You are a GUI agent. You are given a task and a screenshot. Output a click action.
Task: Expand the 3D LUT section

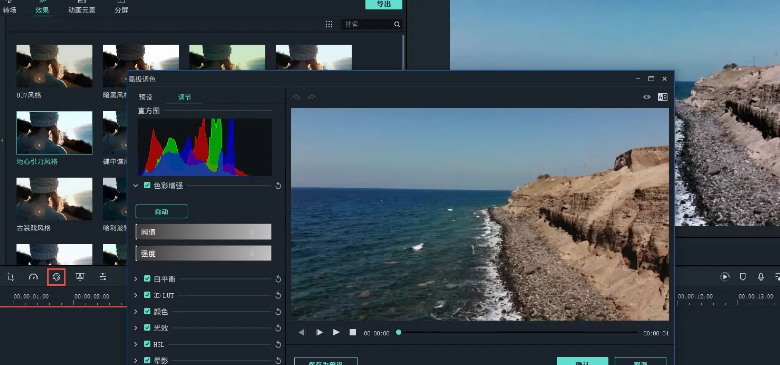pyautogui.click(x=136, y=295)
